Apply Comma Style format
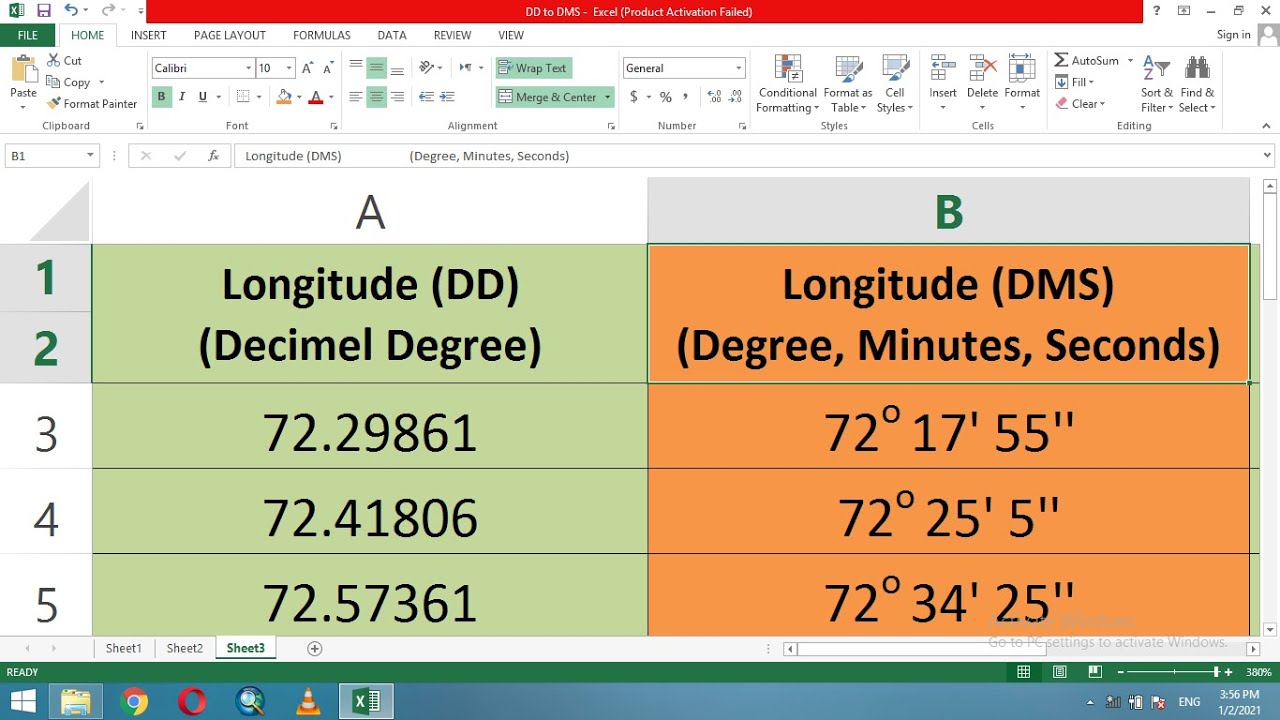The height and width of the screenshot is (720, 1280). coord(685,97)
